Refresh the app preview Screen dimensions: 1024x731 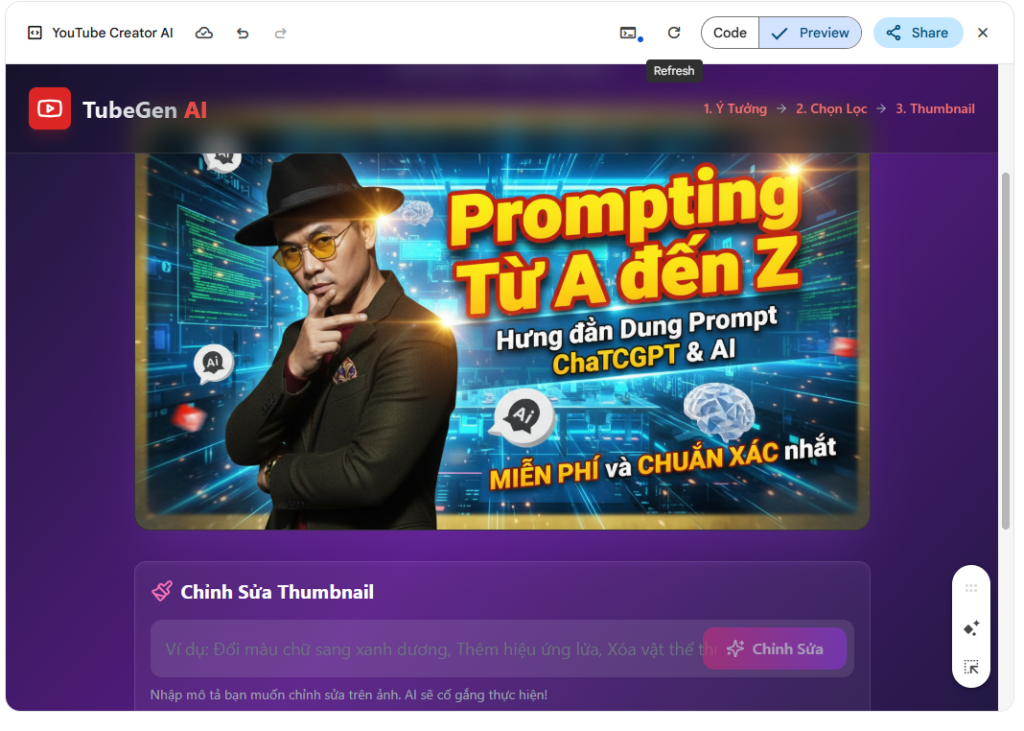tap(674, 33)
